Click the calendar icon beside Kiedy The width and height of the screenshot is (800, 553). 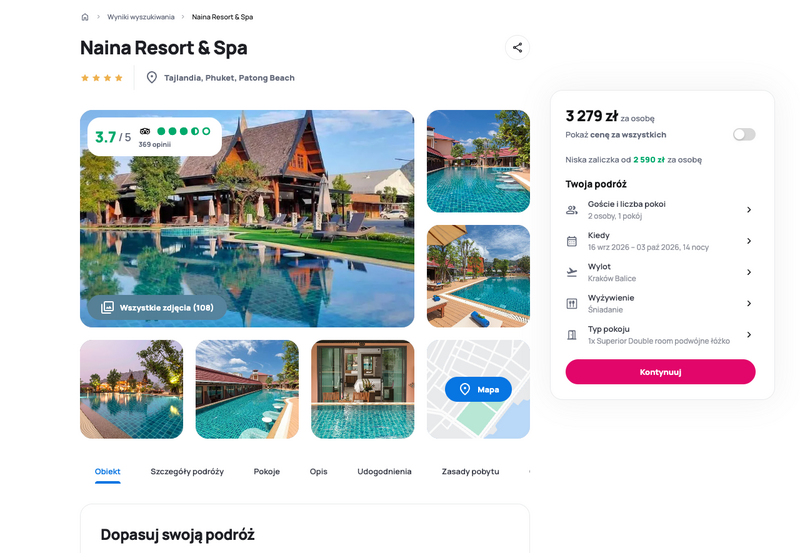[x=572, y=241]
